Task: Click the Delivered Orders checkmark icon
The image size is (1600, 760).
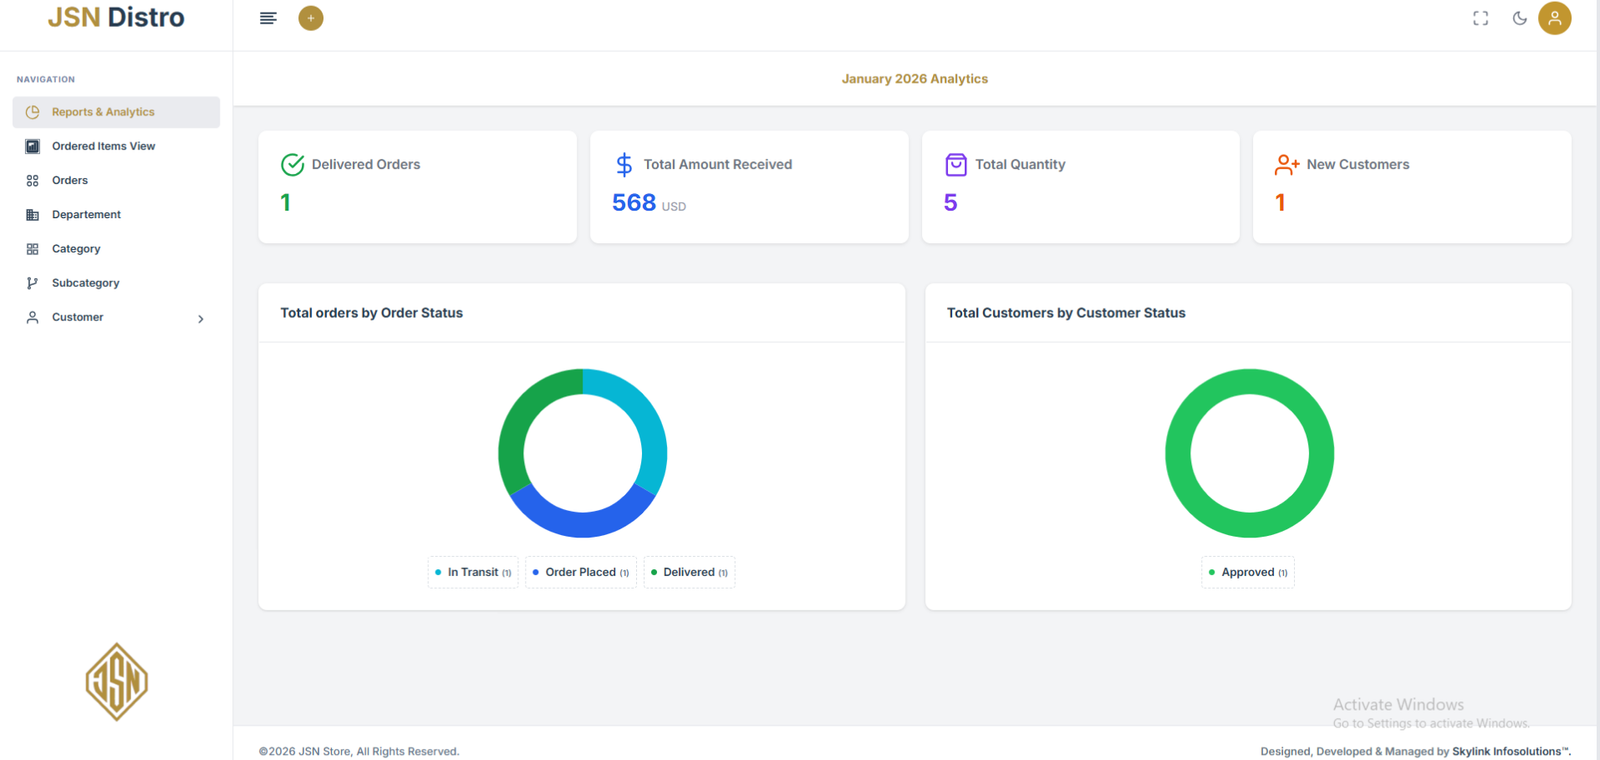Action: coord(292,164)
